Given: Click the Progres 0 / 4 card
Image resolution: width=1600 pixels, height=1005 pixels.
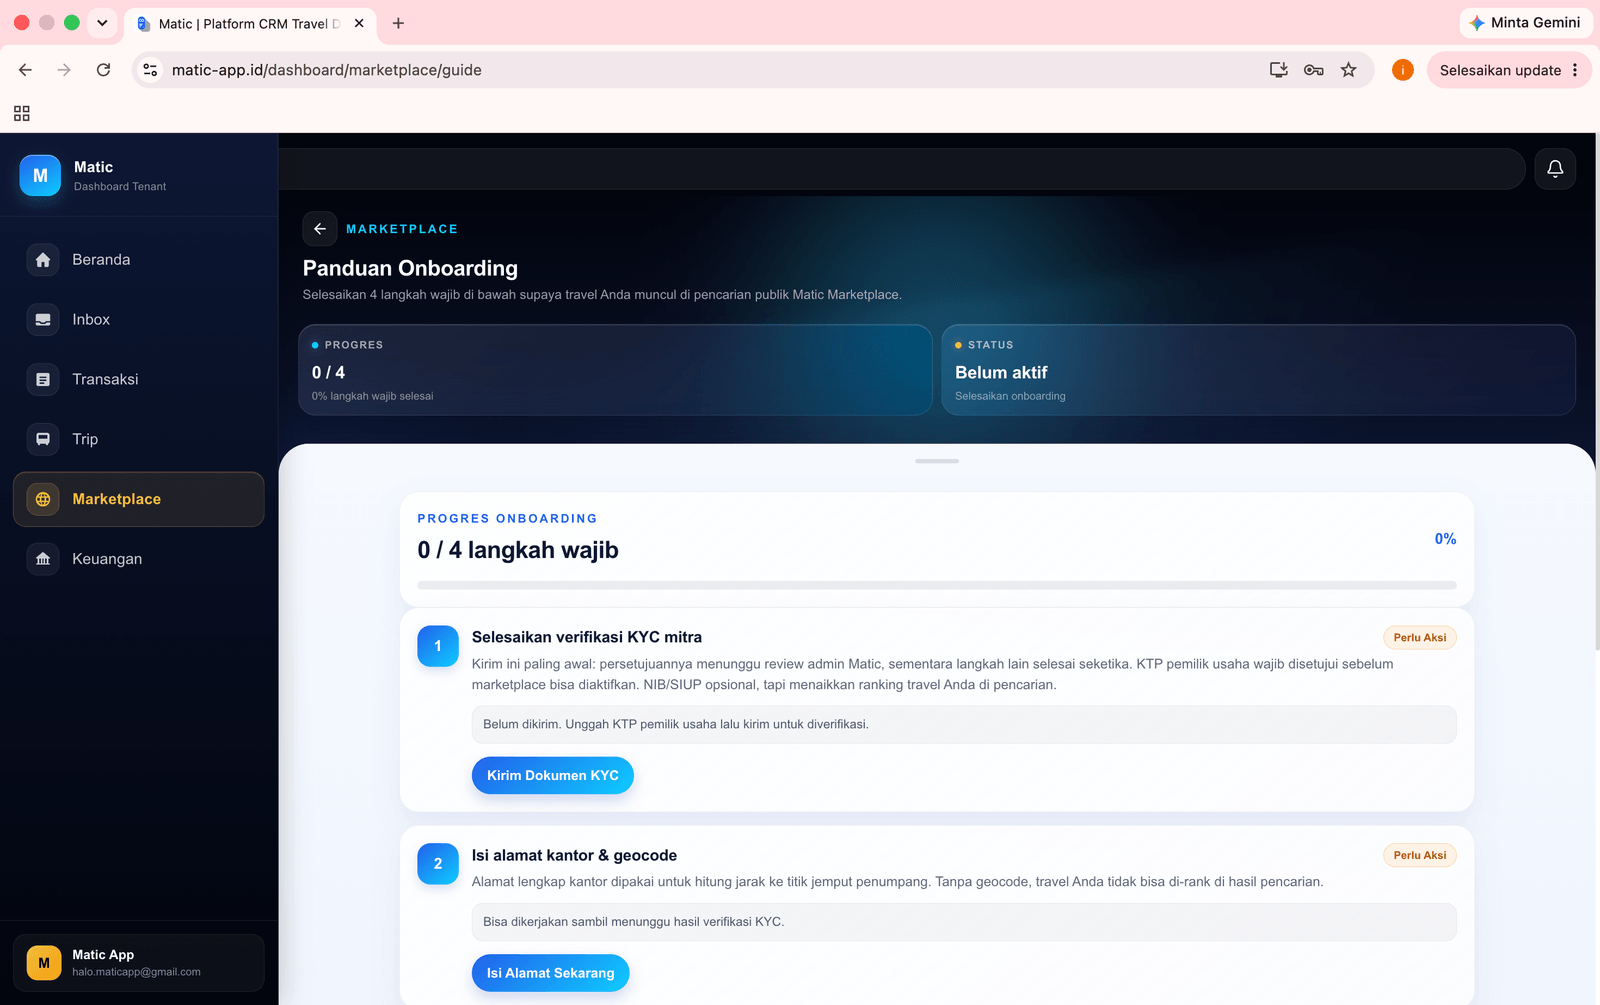Looking at the screenshot, I should 615,370.
